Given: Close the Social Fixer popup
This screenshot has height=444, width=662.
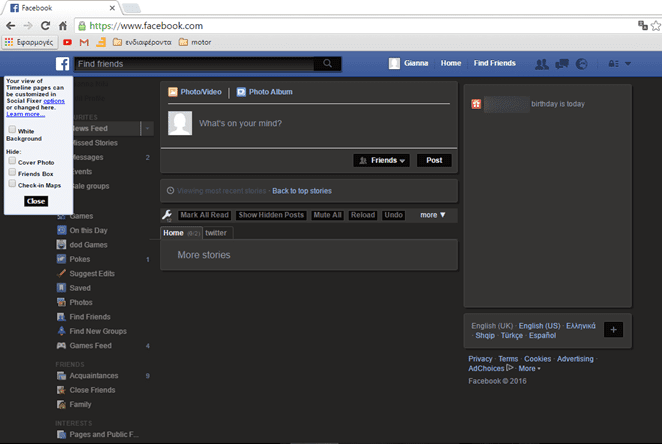Looking at the screenshot, I should point(36,201).
